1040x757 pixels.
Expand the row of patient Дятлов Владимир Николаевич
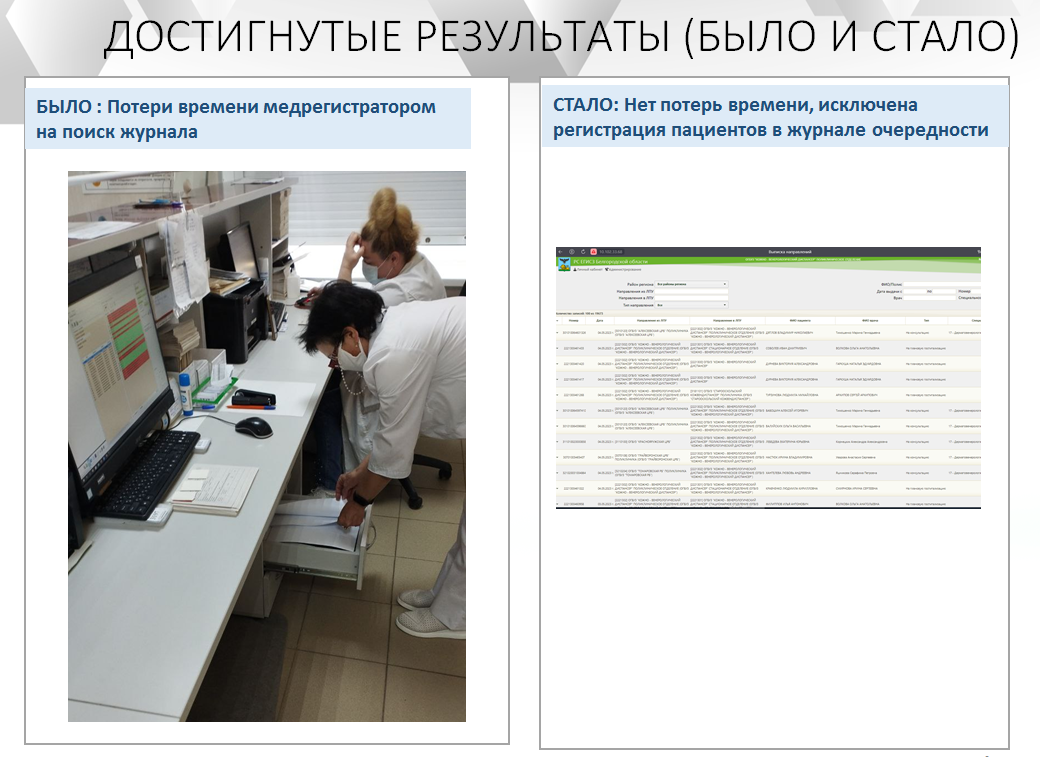point(557,332)
